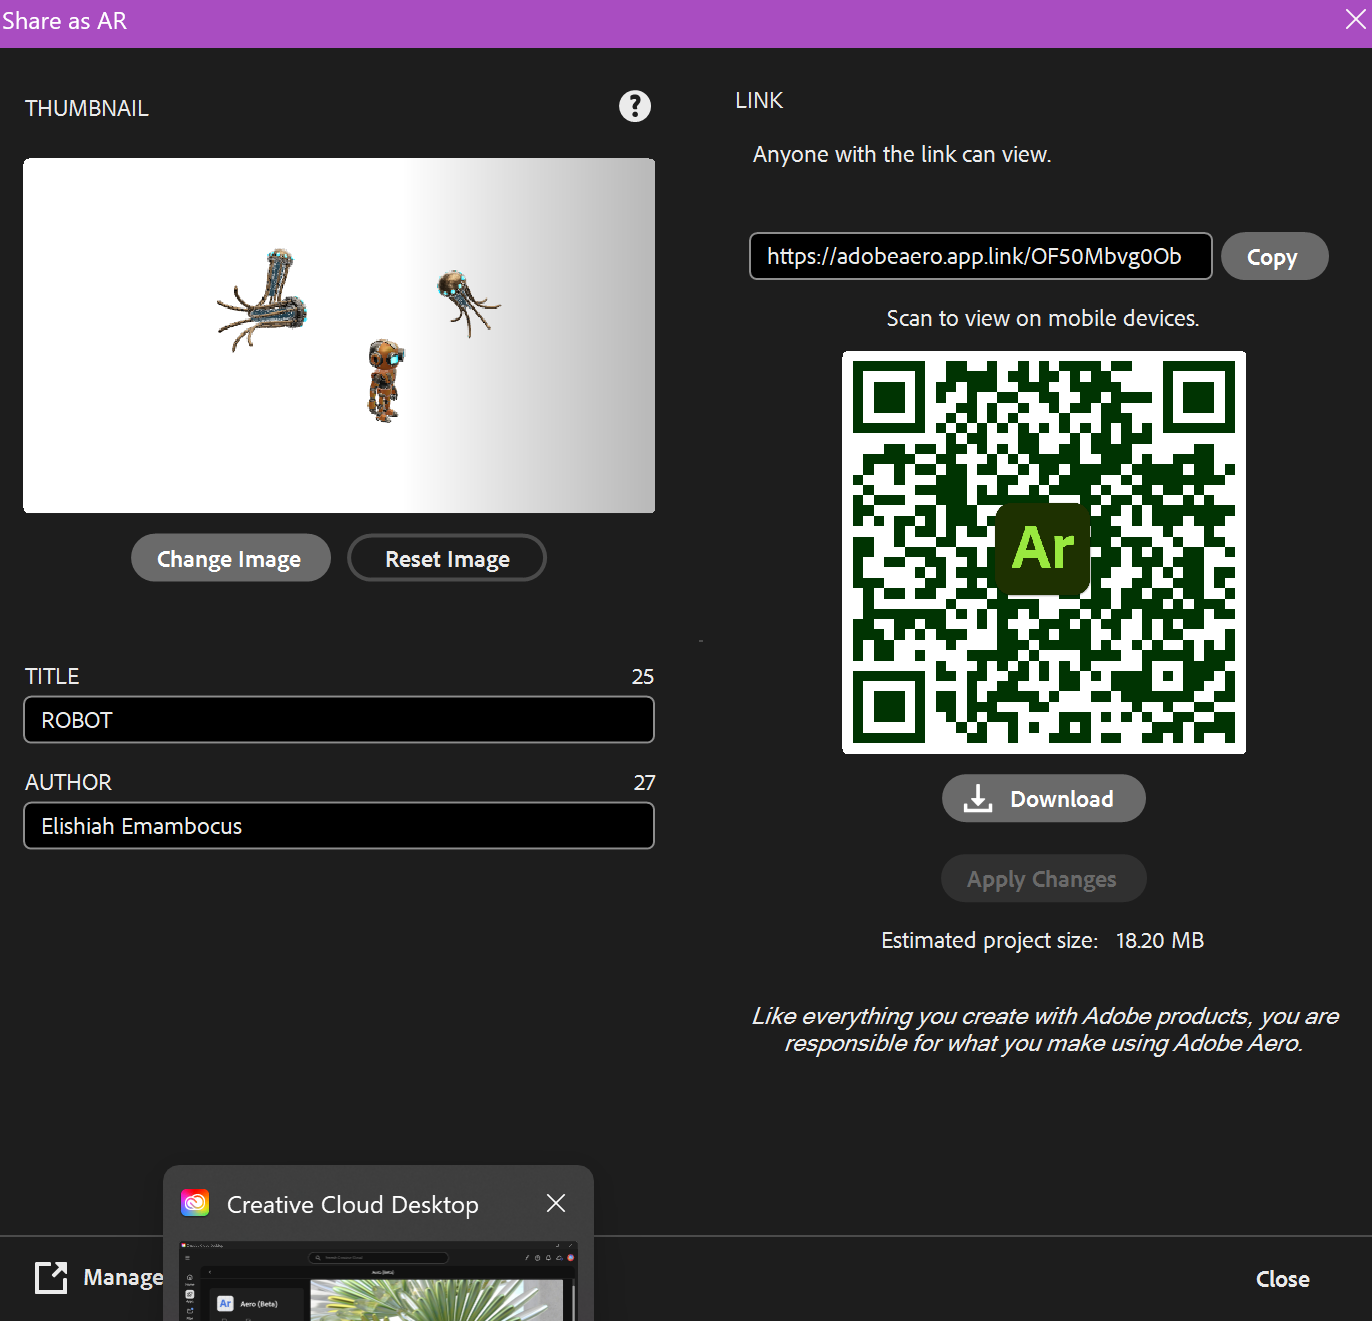This screenshot has width=1372, height=1321.
Task: Click the author character counter 27
Action: coord(644,783)
